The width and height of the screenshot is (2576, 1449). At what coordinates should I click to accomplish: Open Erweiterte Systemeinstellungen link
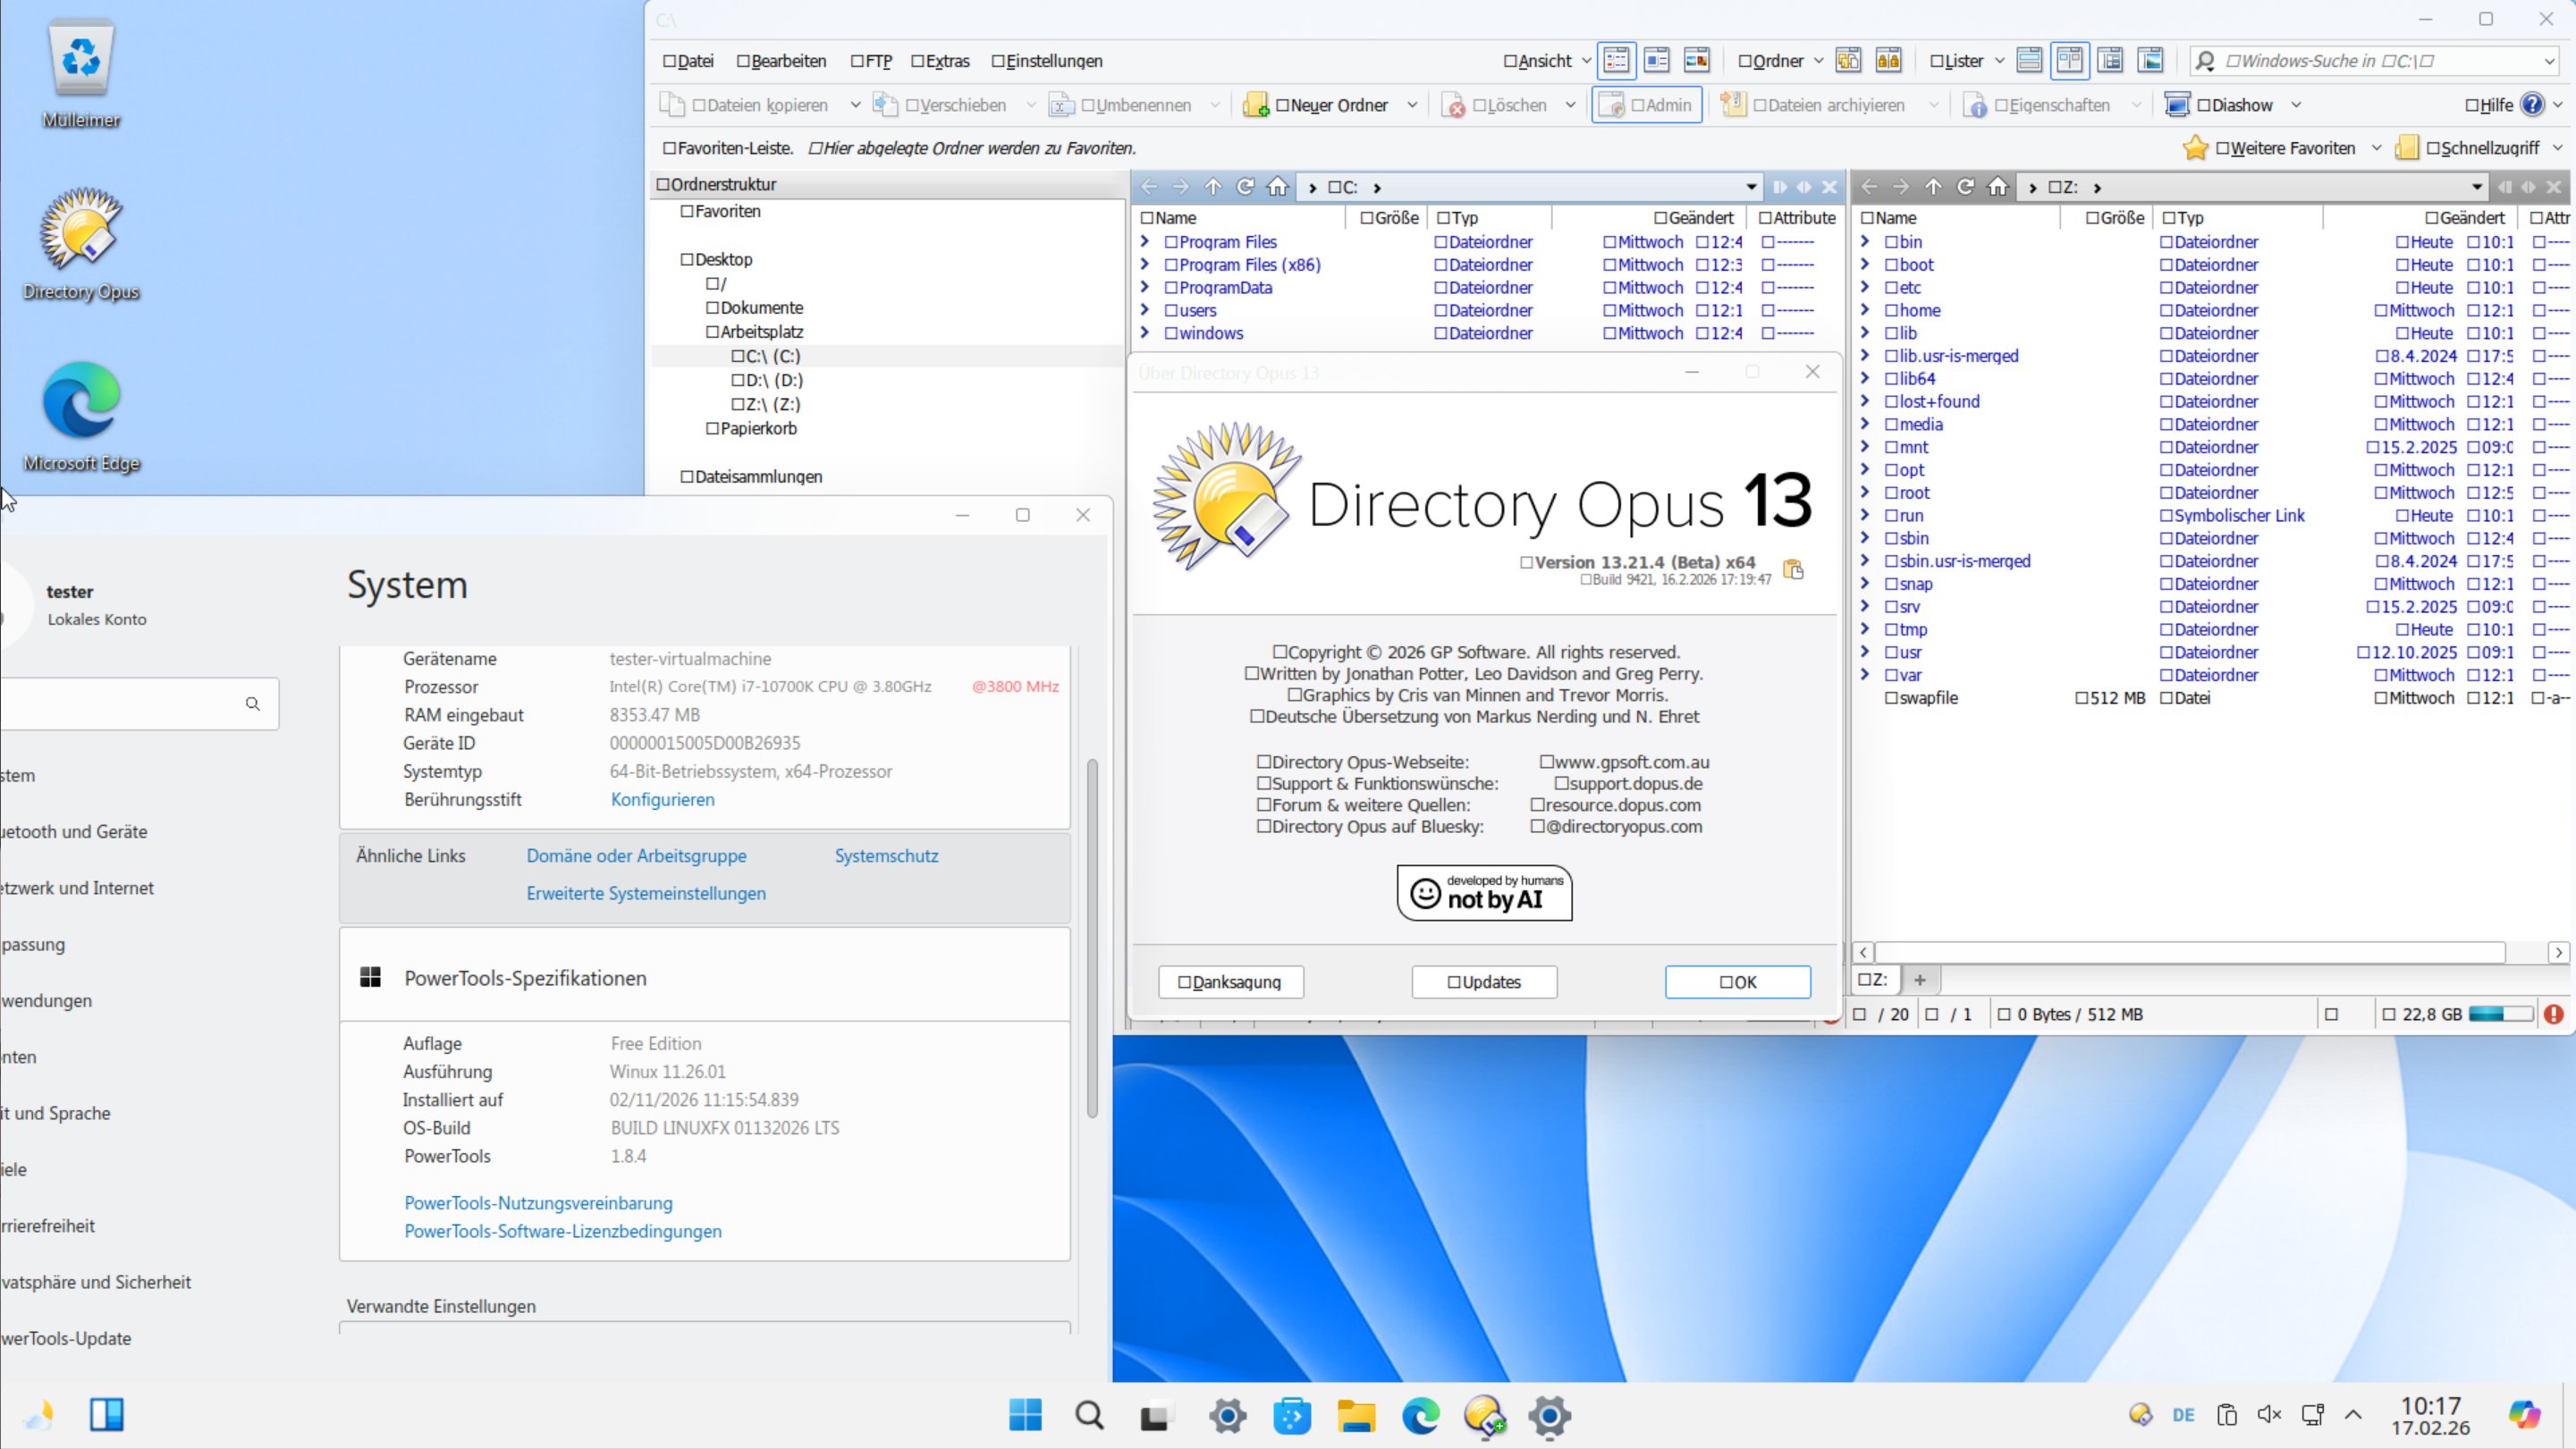tap(646, 893)
